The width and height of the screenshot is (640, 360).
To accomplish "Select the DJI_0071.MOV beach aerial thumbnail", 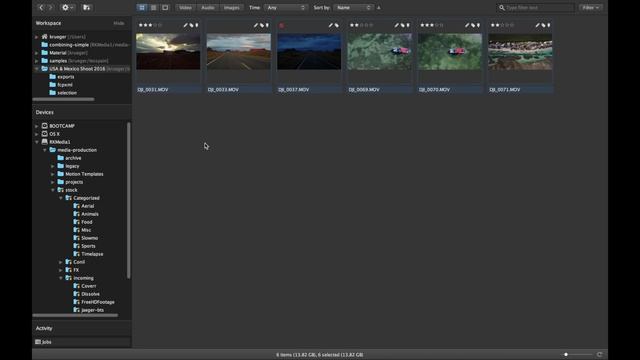I will coord(520,52).
